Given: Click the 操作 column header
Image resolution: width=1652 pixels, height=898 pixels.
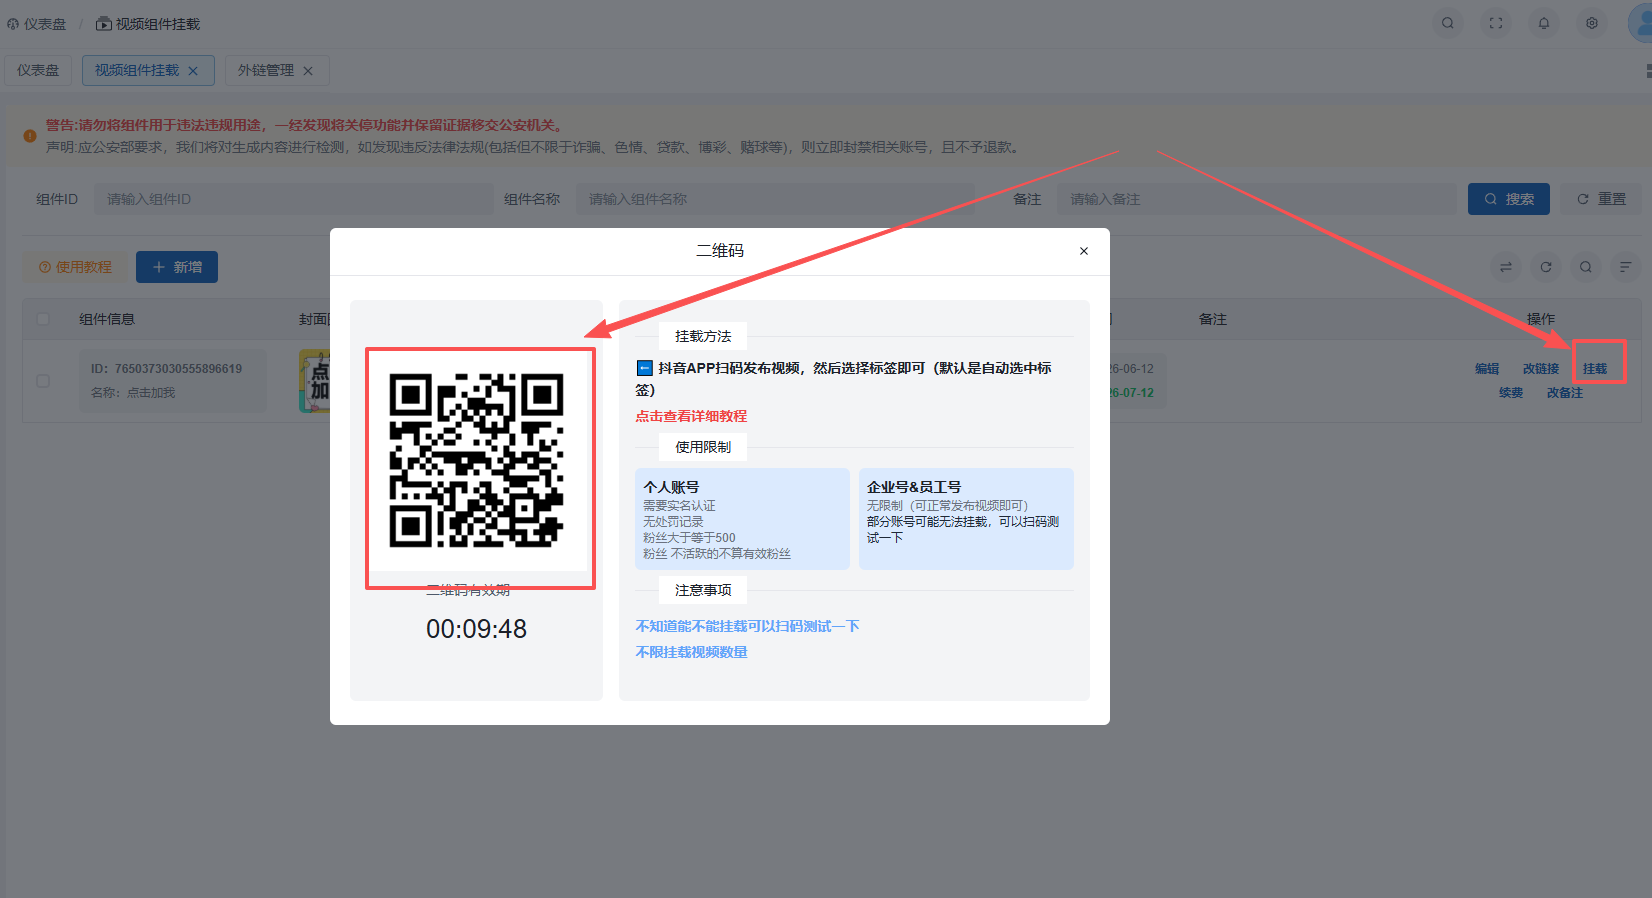Looking at the screenshot, I should tap(1541, 319).
